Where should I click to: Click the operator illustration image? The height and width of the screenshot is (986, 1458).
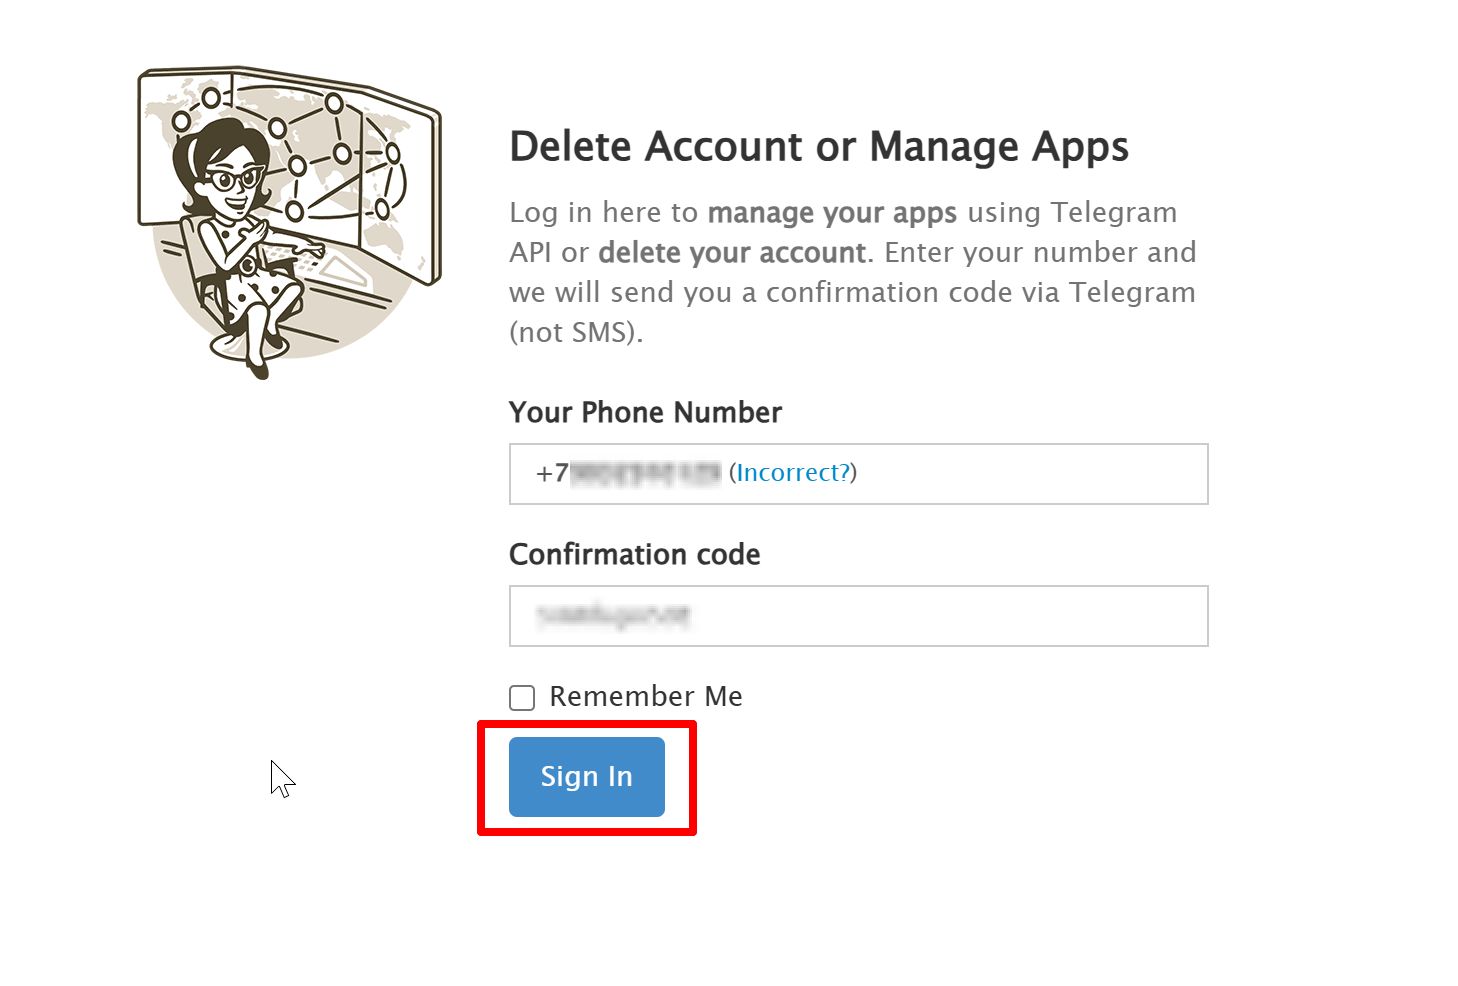(289, 222)
